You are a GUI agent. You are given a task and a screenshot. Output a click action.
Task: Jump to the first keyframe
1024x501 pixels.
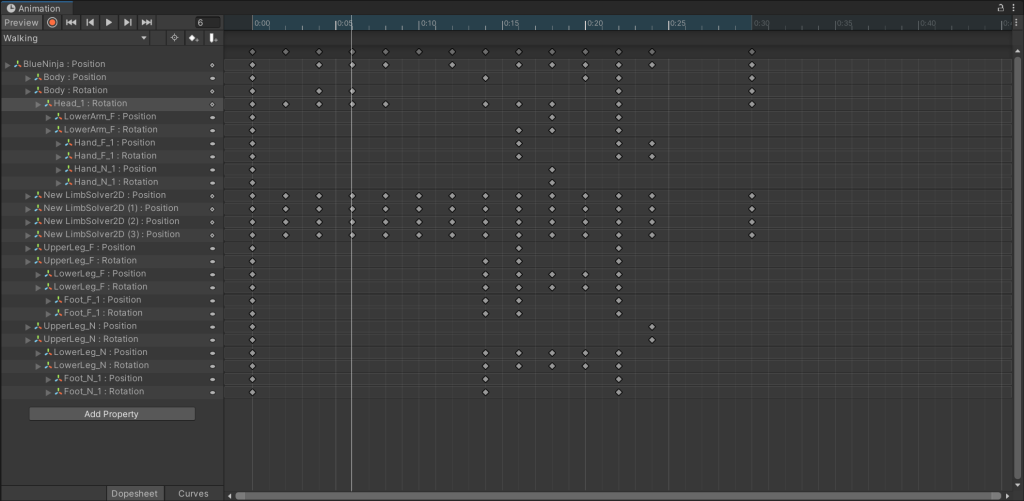[71, 22]
